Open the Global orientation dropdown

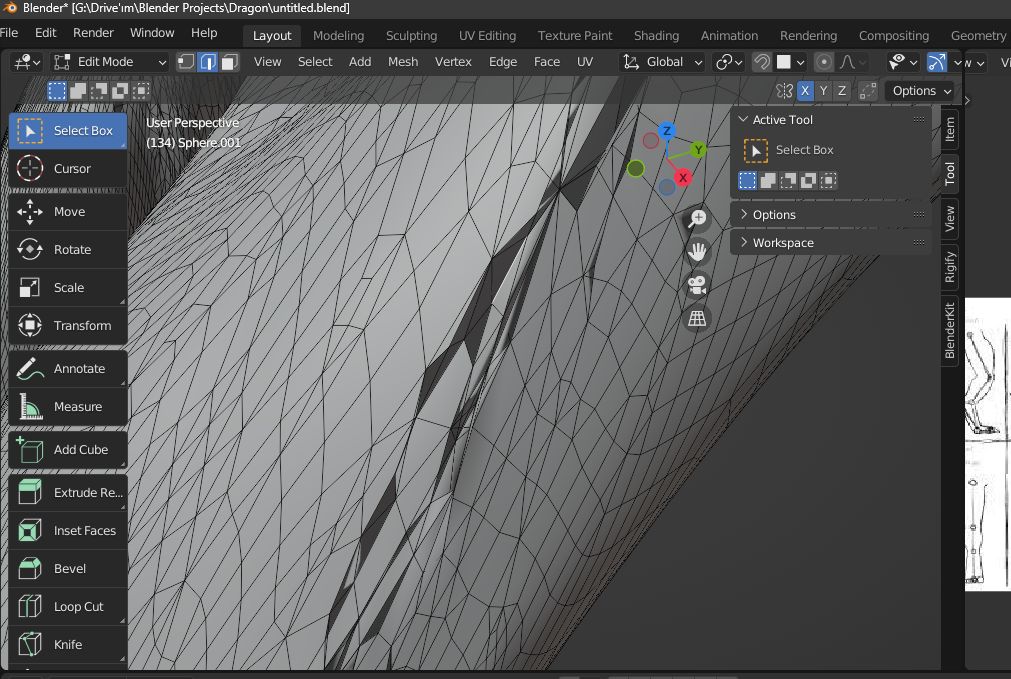point(662,62)
